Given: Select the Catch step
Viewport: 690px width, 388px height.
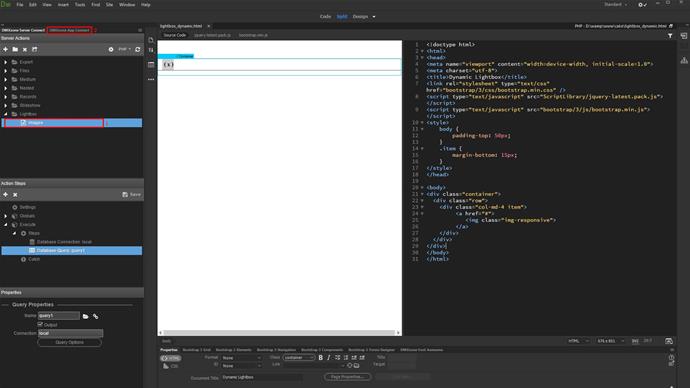Looking at the screenshot, I should point(34,259).
